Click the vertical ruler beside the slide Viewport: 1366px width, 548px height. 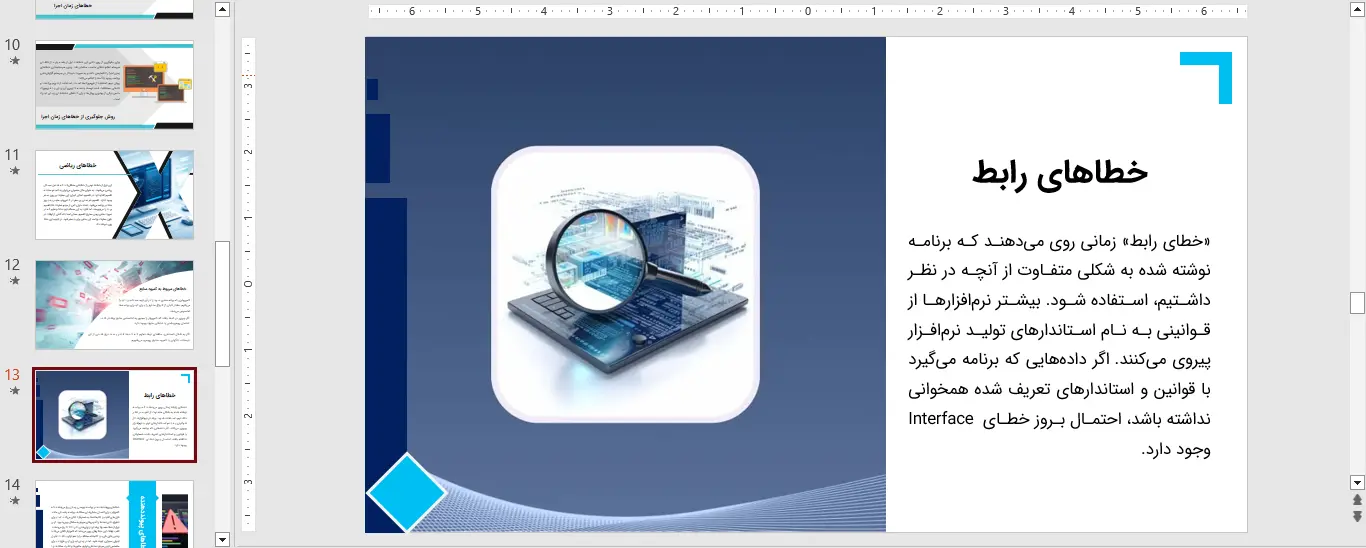point(249,284)
